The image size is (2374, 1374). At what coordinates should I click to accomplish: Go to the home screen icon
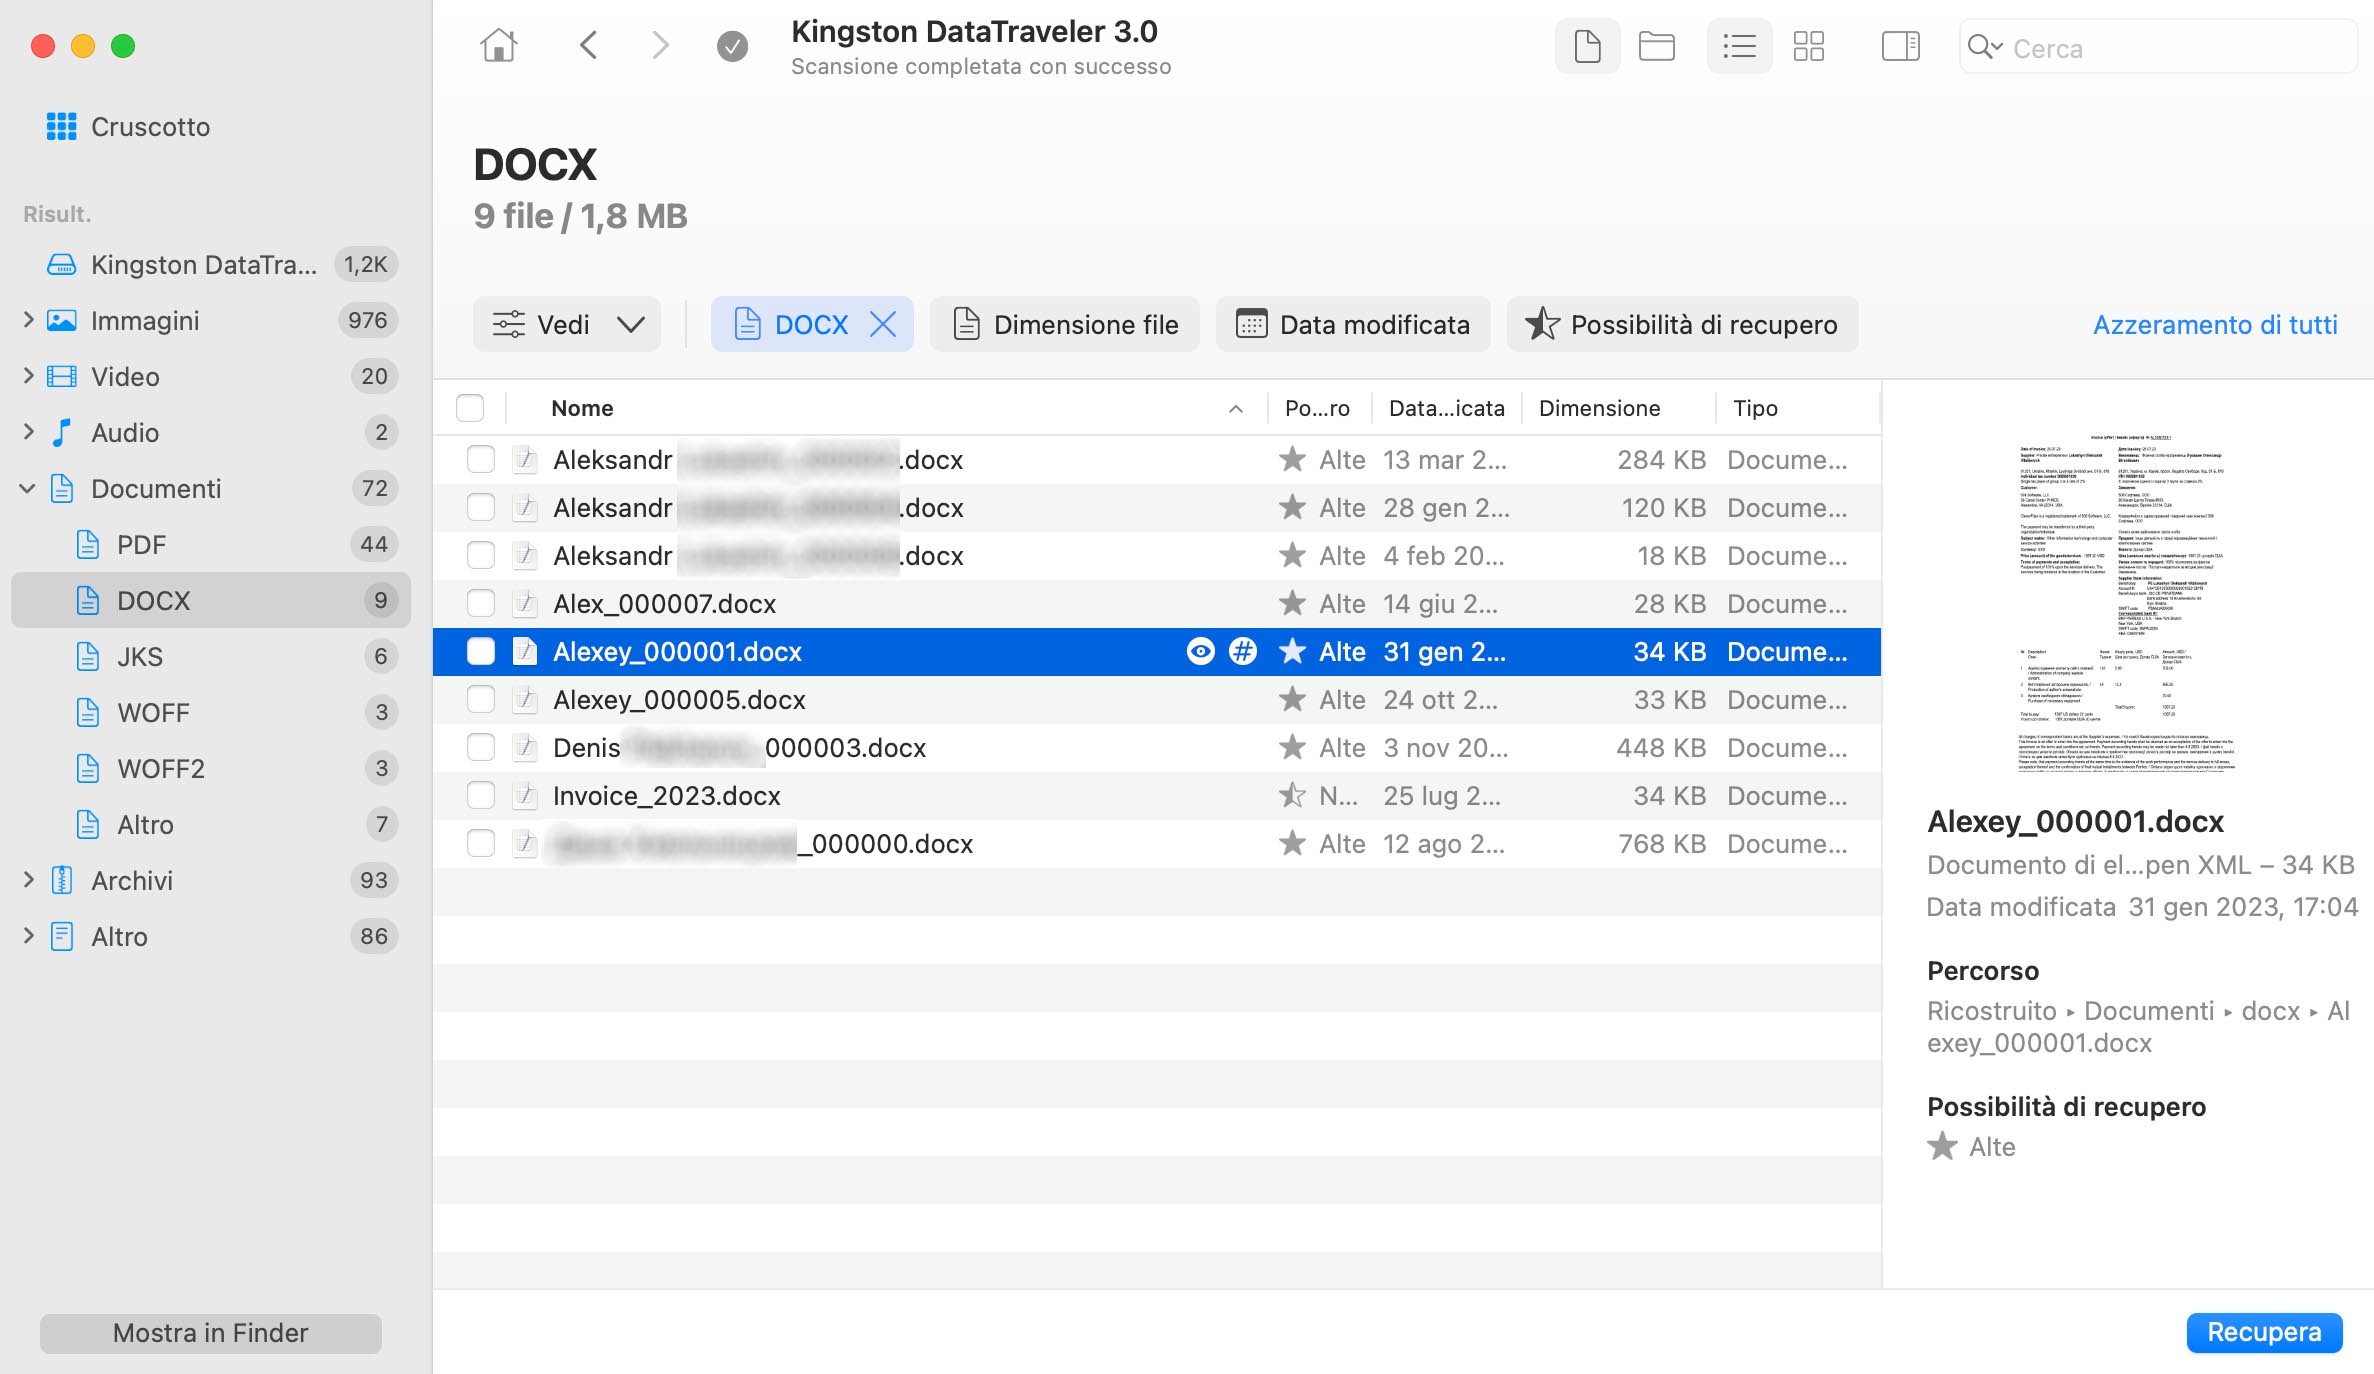pyautogui.click(x=498, y=46)
